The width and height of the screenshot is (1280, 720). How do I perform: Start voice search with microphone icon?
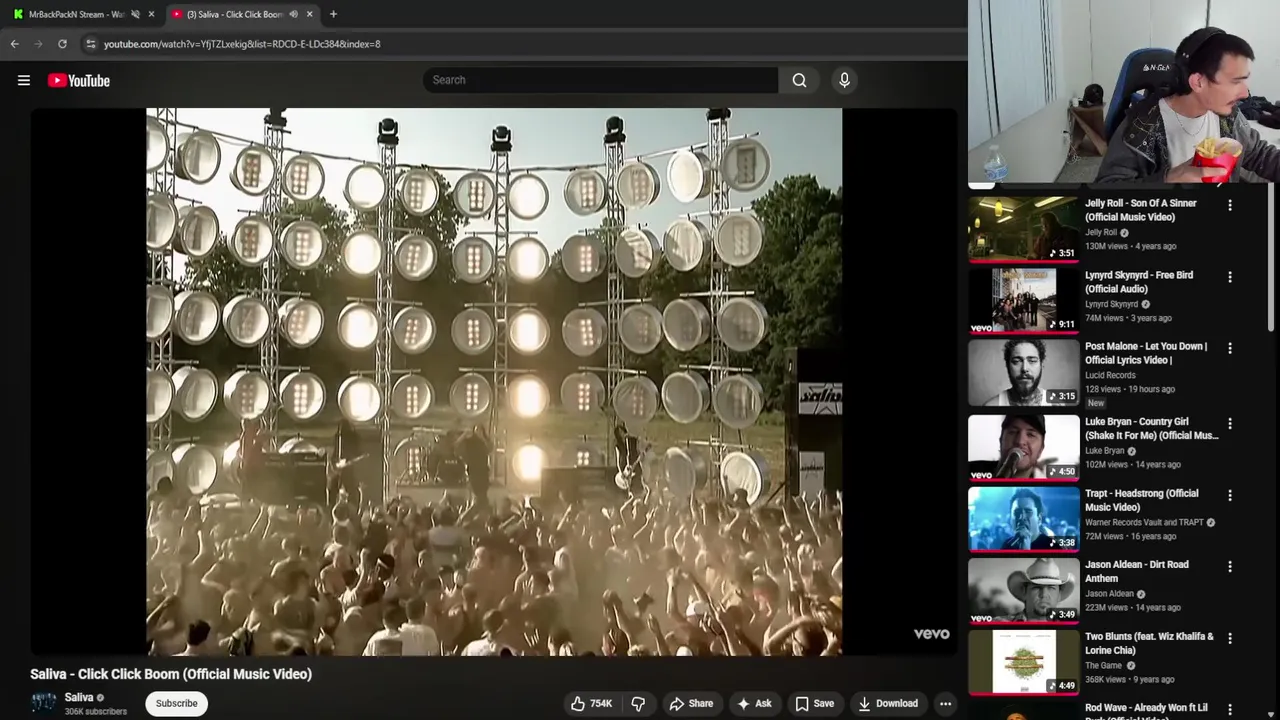tap(844, 80)
